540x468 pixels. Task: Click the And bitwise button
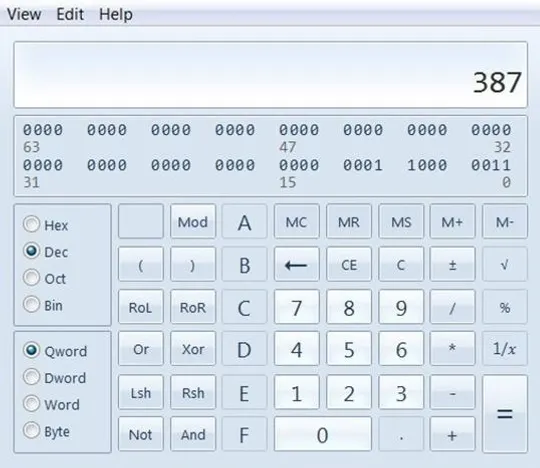193,434
